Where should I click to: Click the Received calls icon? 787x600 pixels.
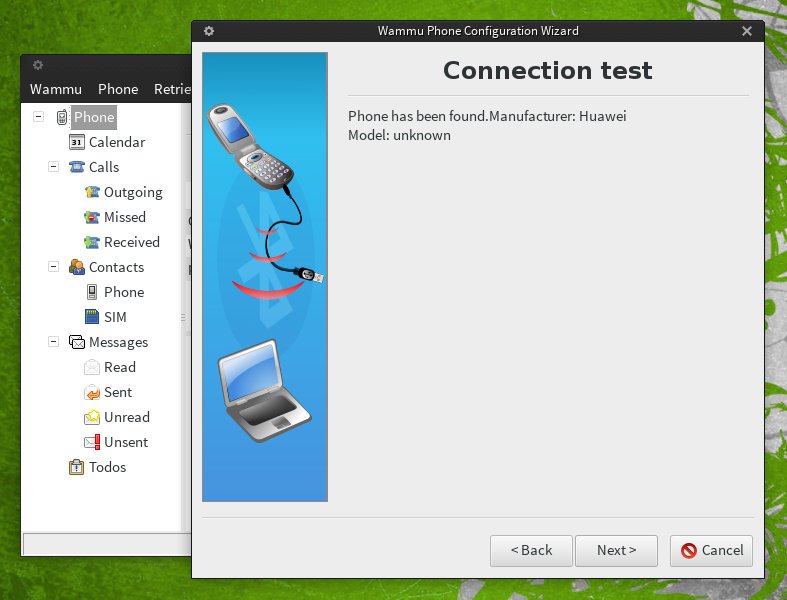point(92,242)
